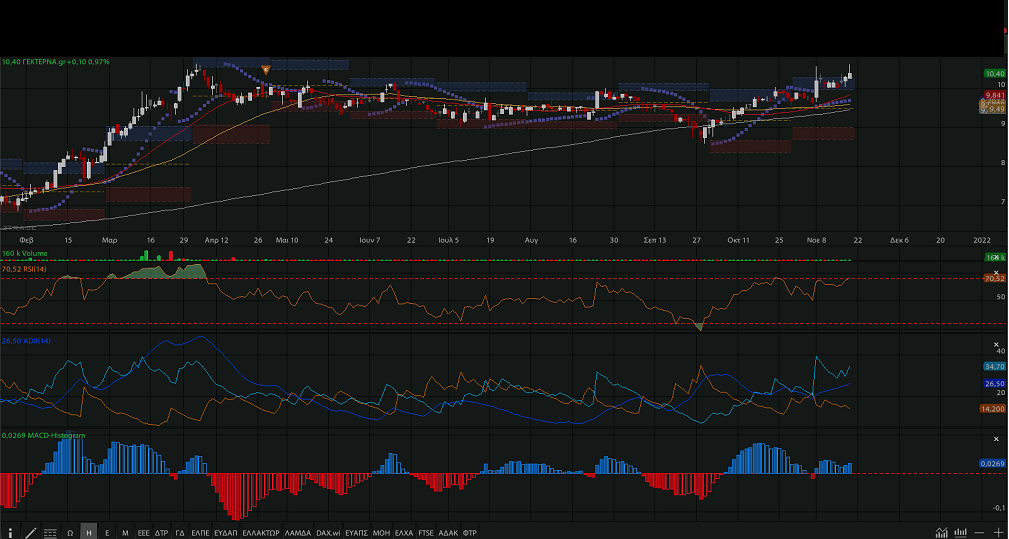
Task: Select the E weekly timeframe button
Action: [107, 533]
